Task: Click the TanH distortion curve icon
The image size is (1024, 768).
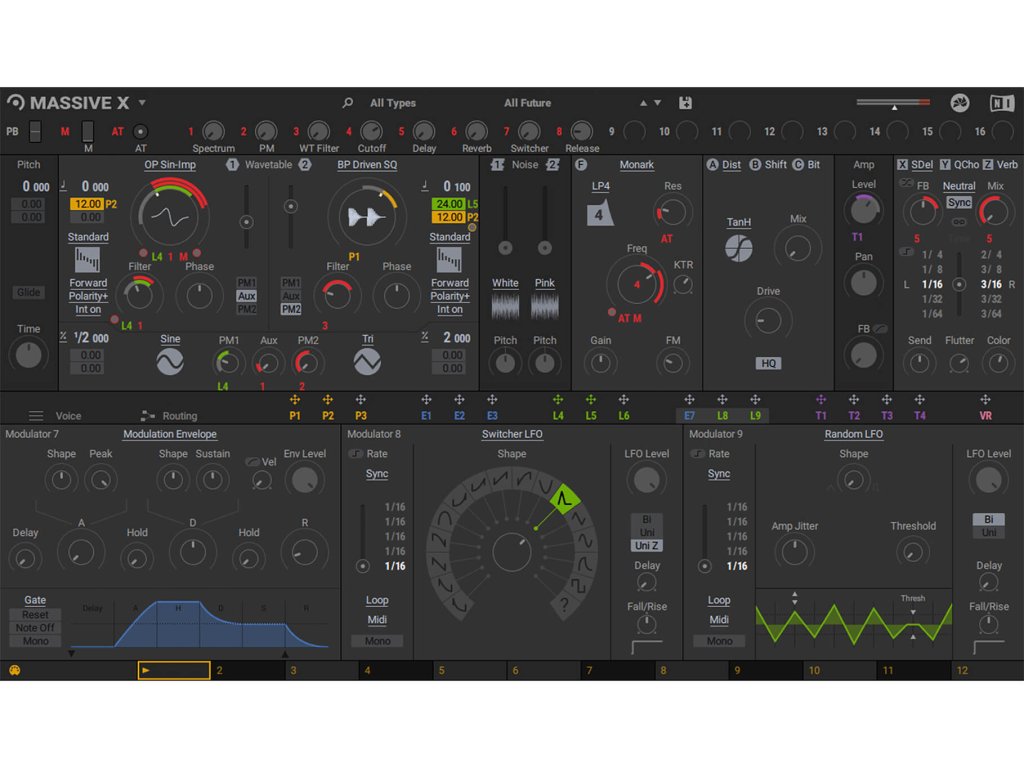Action: pos(739,248)
